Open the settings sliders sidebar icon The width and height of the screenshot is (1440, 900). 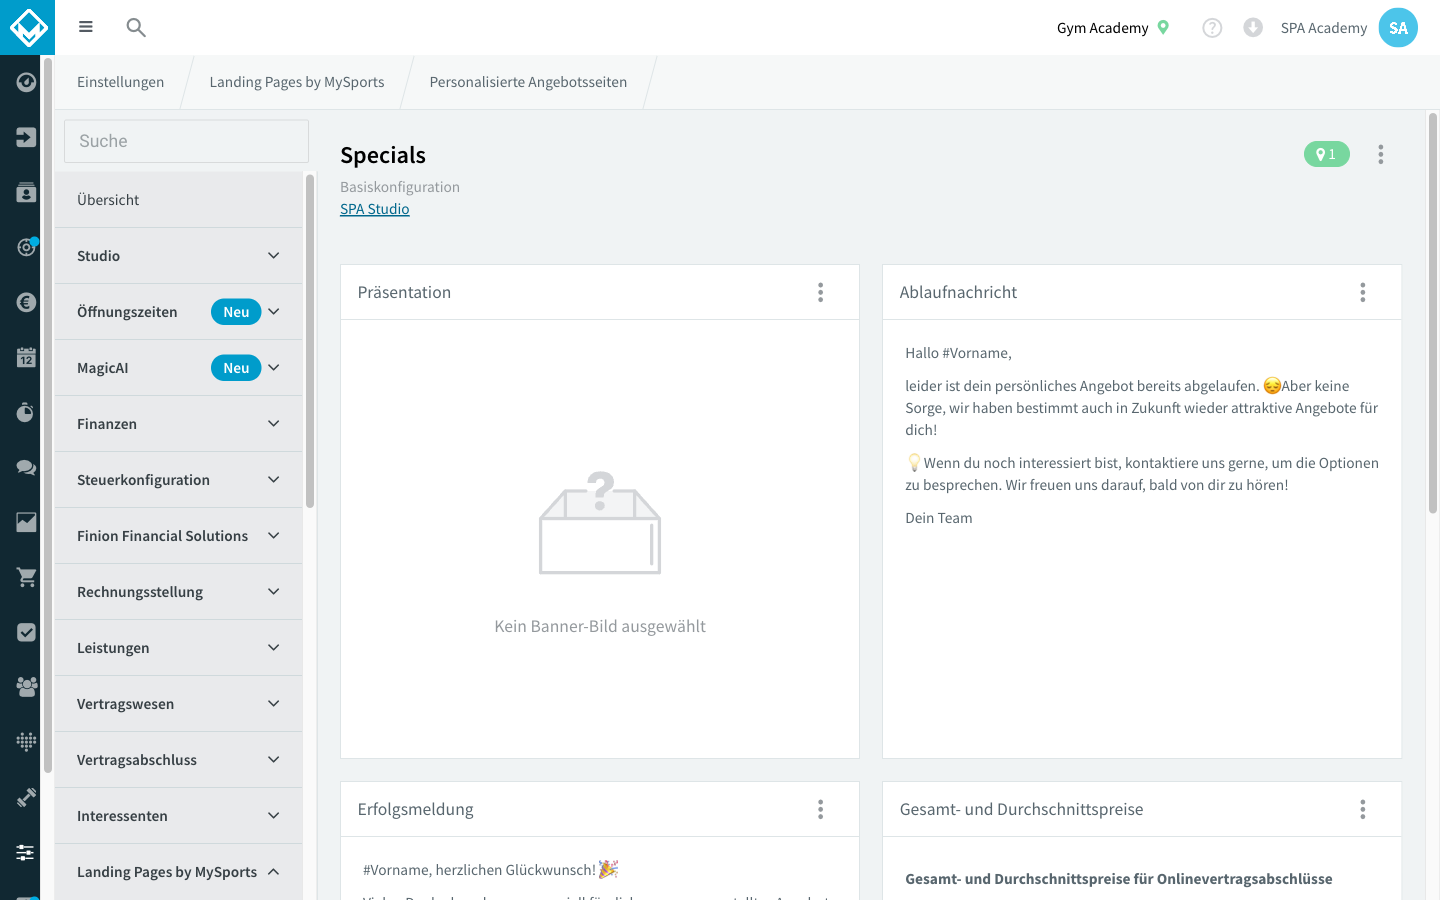click(26, 852)
